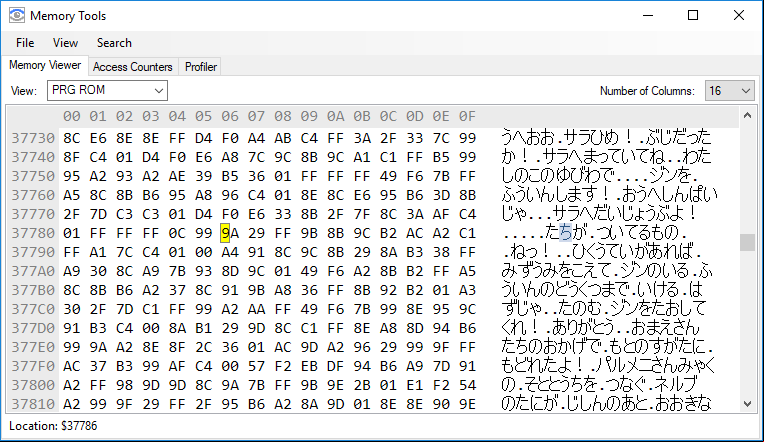Open the File menu
This screenshot has height=442, width=764.
pos(25,43)
